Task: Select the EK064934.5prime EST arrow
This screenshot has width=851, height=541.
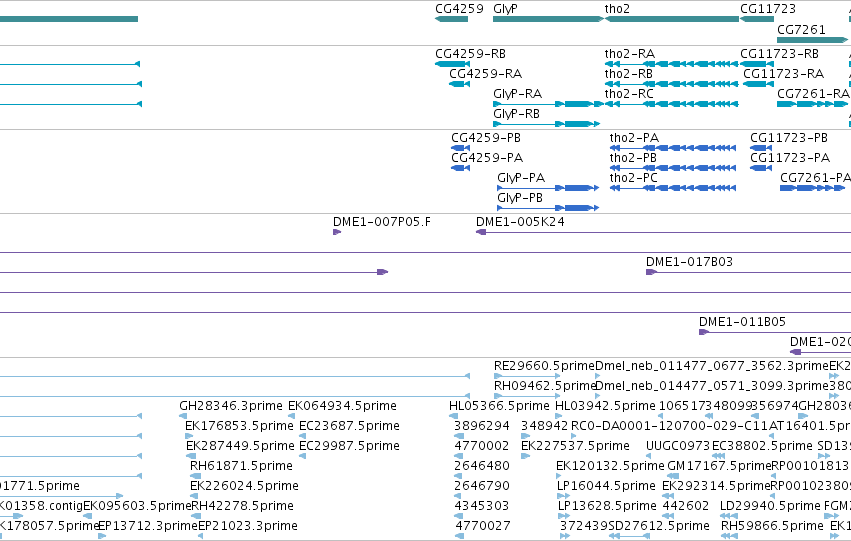Action: click(291, 416)
